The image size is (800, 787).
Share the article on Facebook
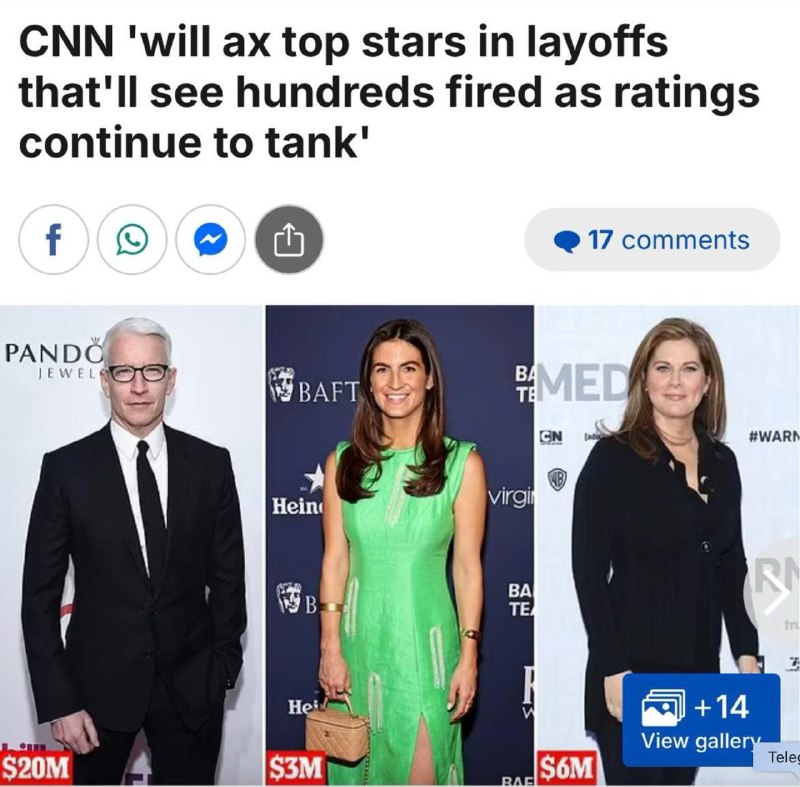(x=54, y=240)
